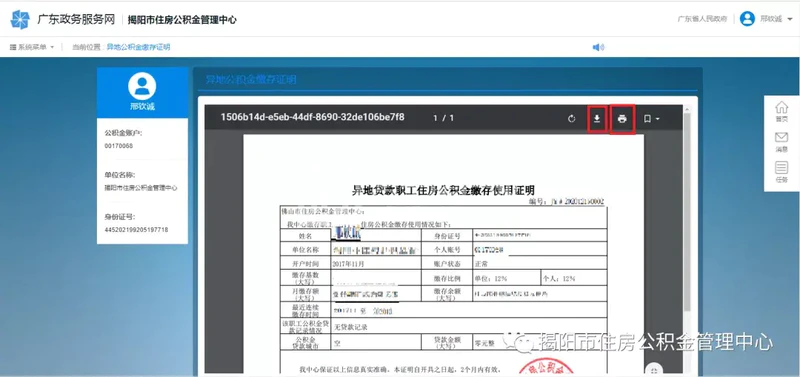800x377 pixels.
Task: Click the certificate title 异地贷款职工住房公积金缴存使用证明
Action: (x=443, y=190)
